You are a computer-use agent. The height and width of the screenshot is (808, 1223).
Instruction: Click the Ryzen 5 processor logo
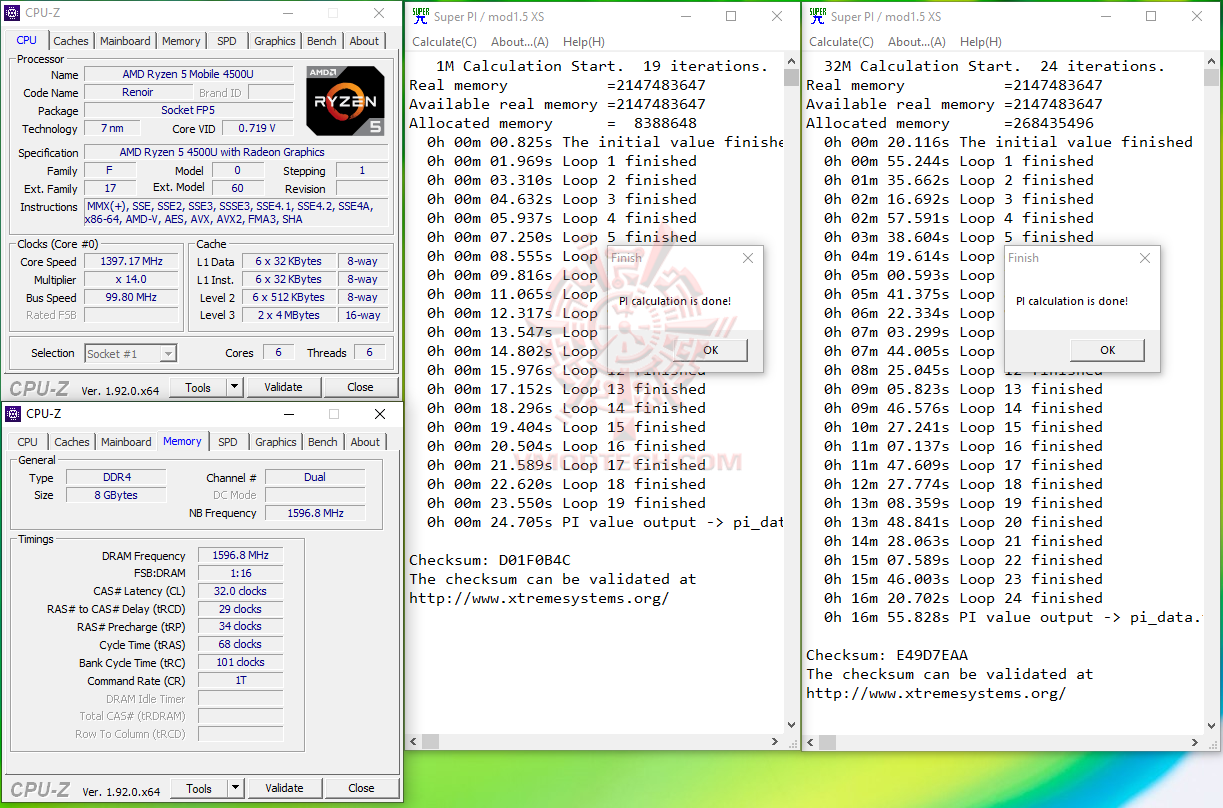pyautogui.click(x=345, y=101)
